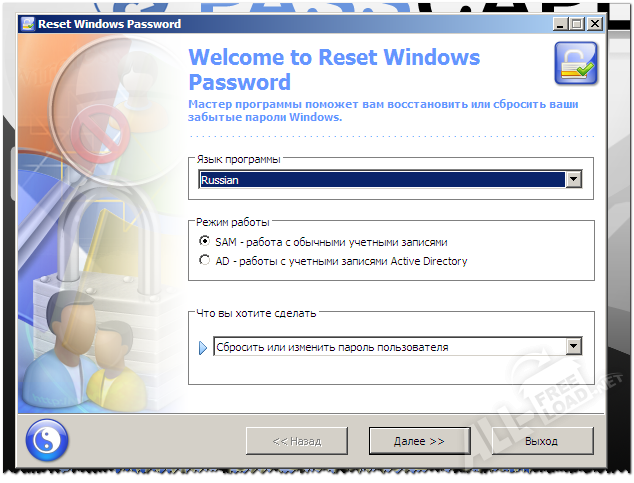Minimize the Reset Windows Password window
Screen dimensions: 634x483
pos(559,23)
